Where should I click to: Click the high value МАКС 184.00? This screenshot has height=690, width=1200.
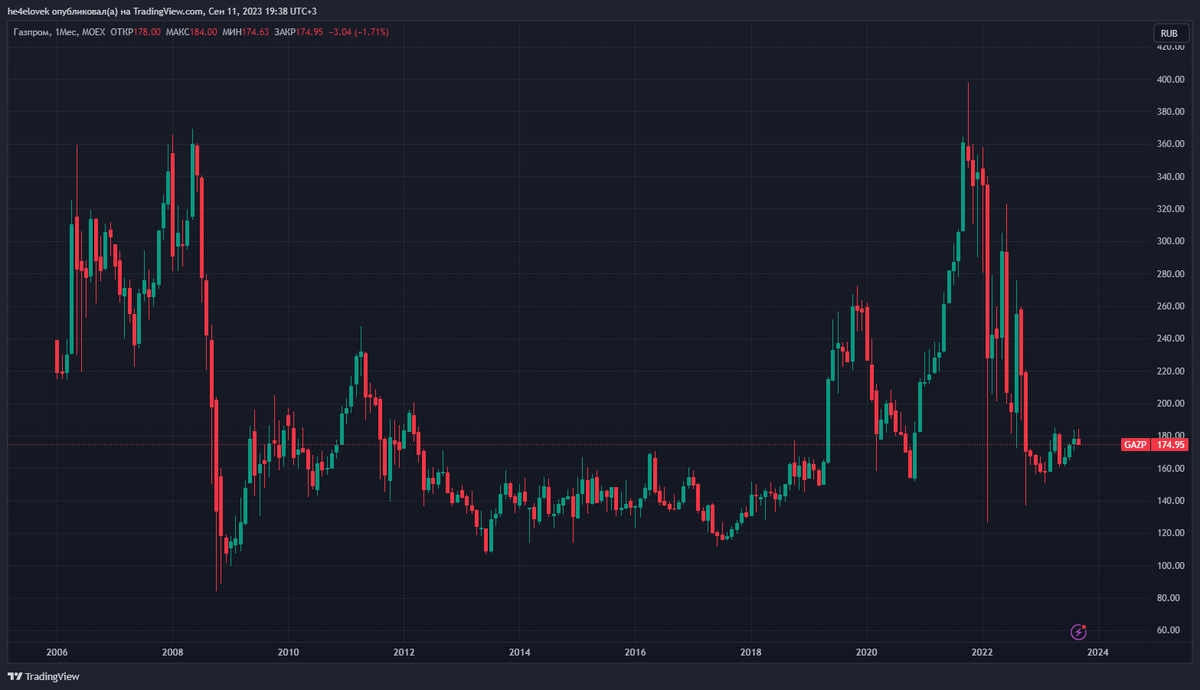click(x=193, y=33)
